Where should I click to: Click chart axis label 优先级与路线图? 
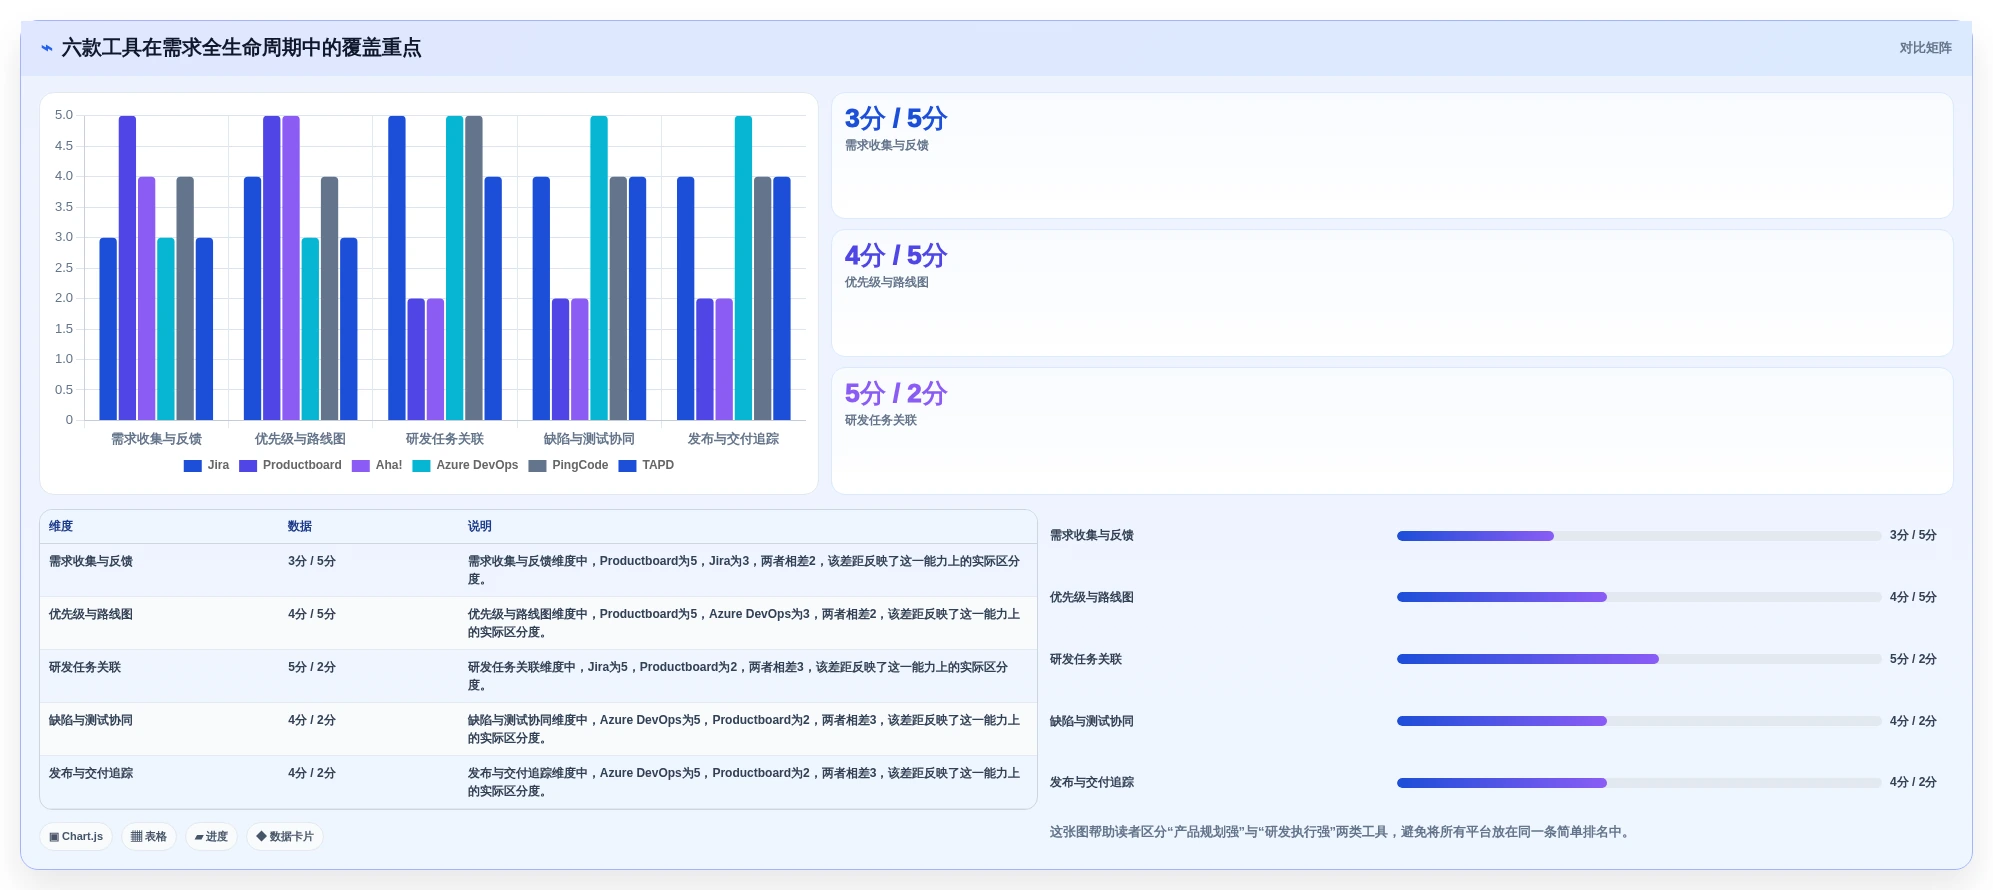tap(300, 439)
